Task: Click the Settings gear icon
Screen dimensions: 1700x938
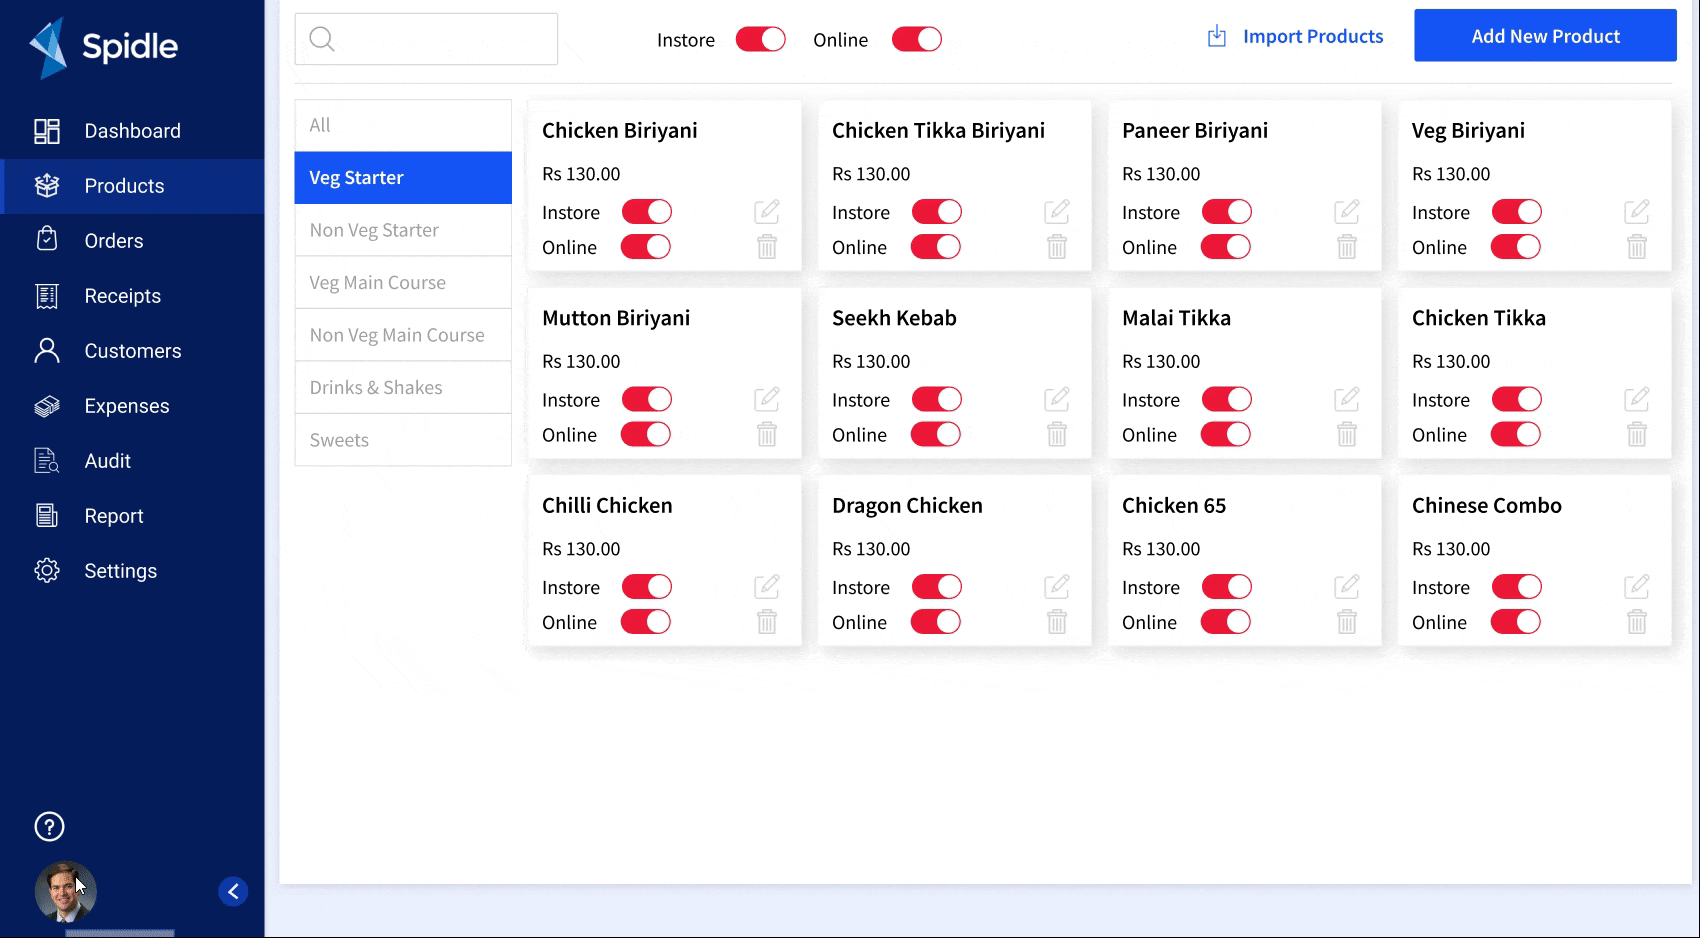Action: (x=47, y=570)
